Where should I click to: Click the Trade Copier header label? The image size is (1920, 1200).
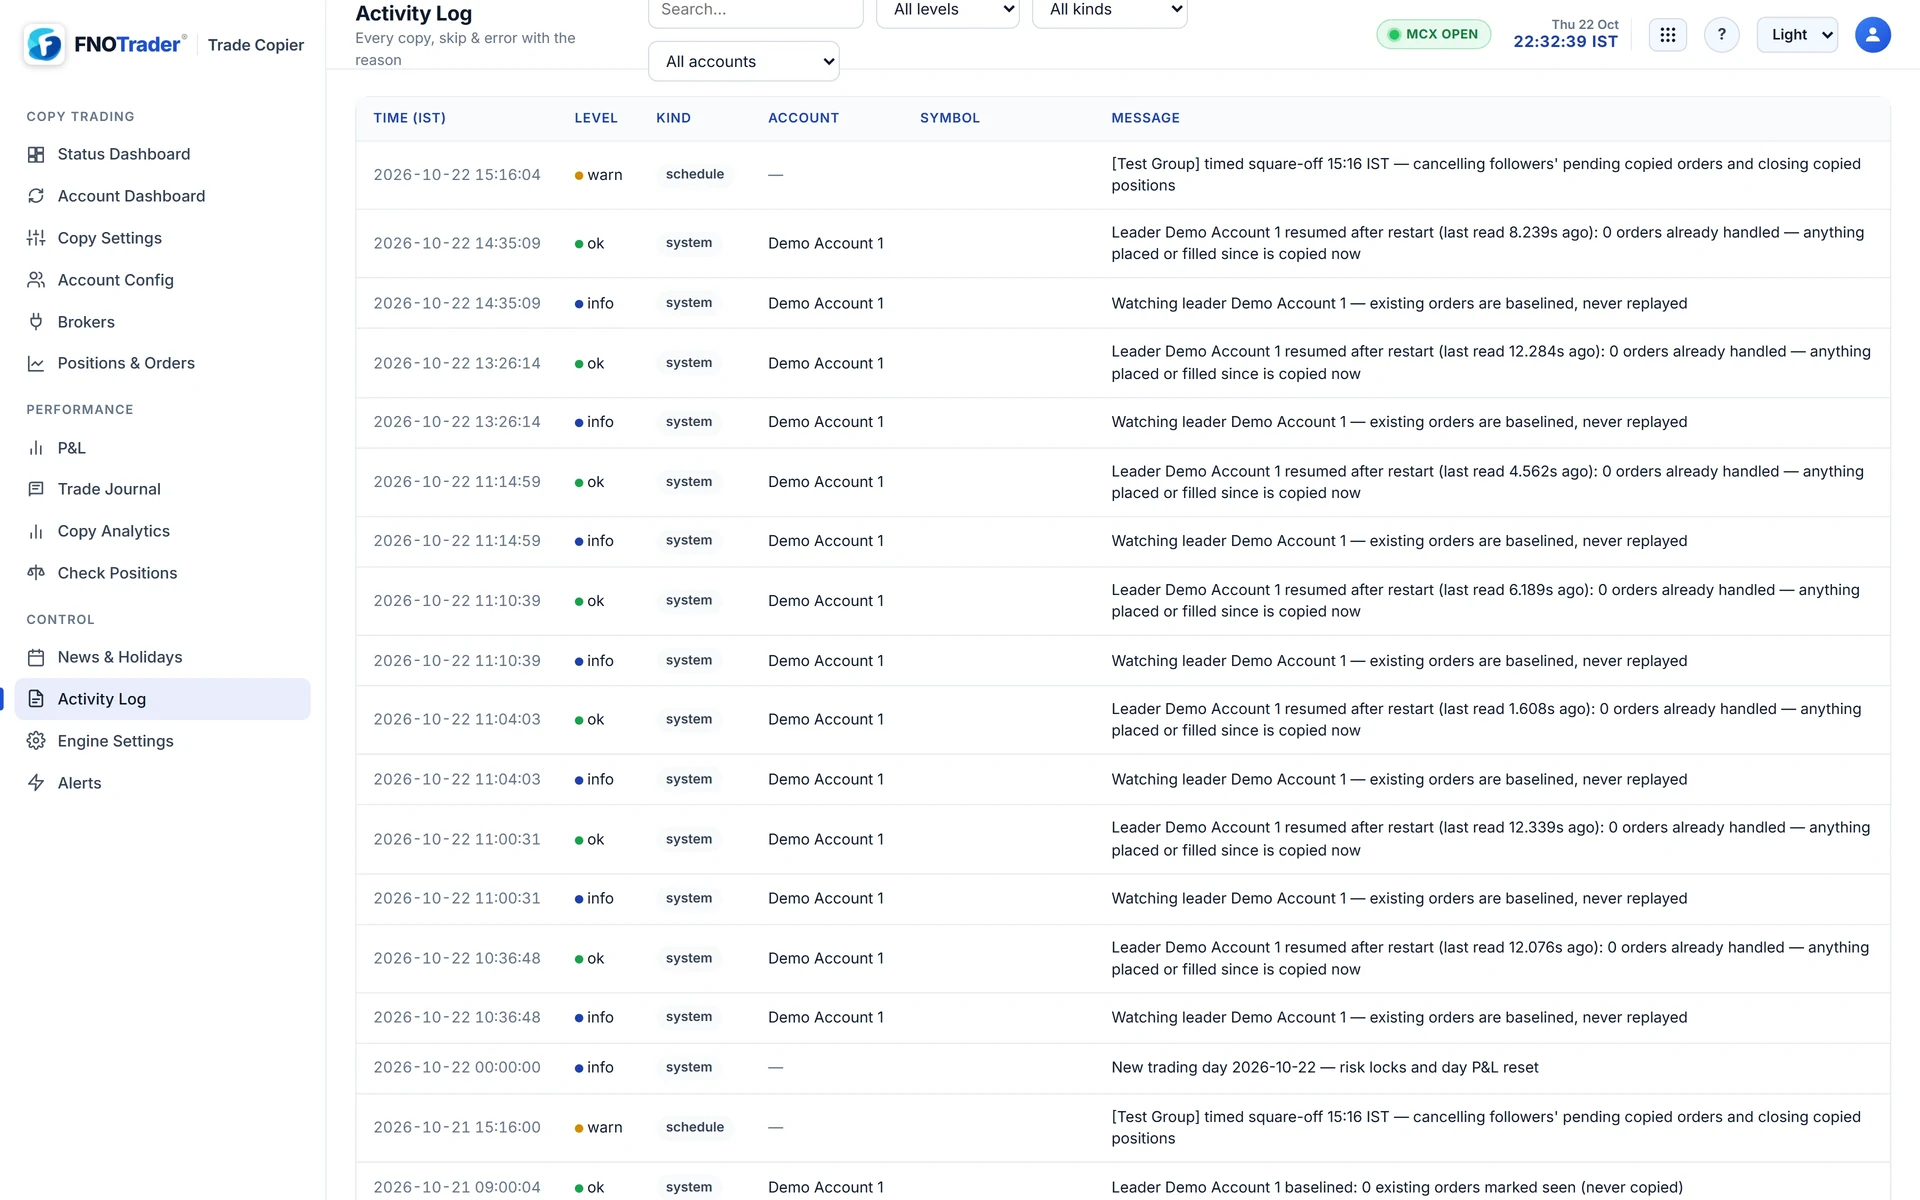255,45
